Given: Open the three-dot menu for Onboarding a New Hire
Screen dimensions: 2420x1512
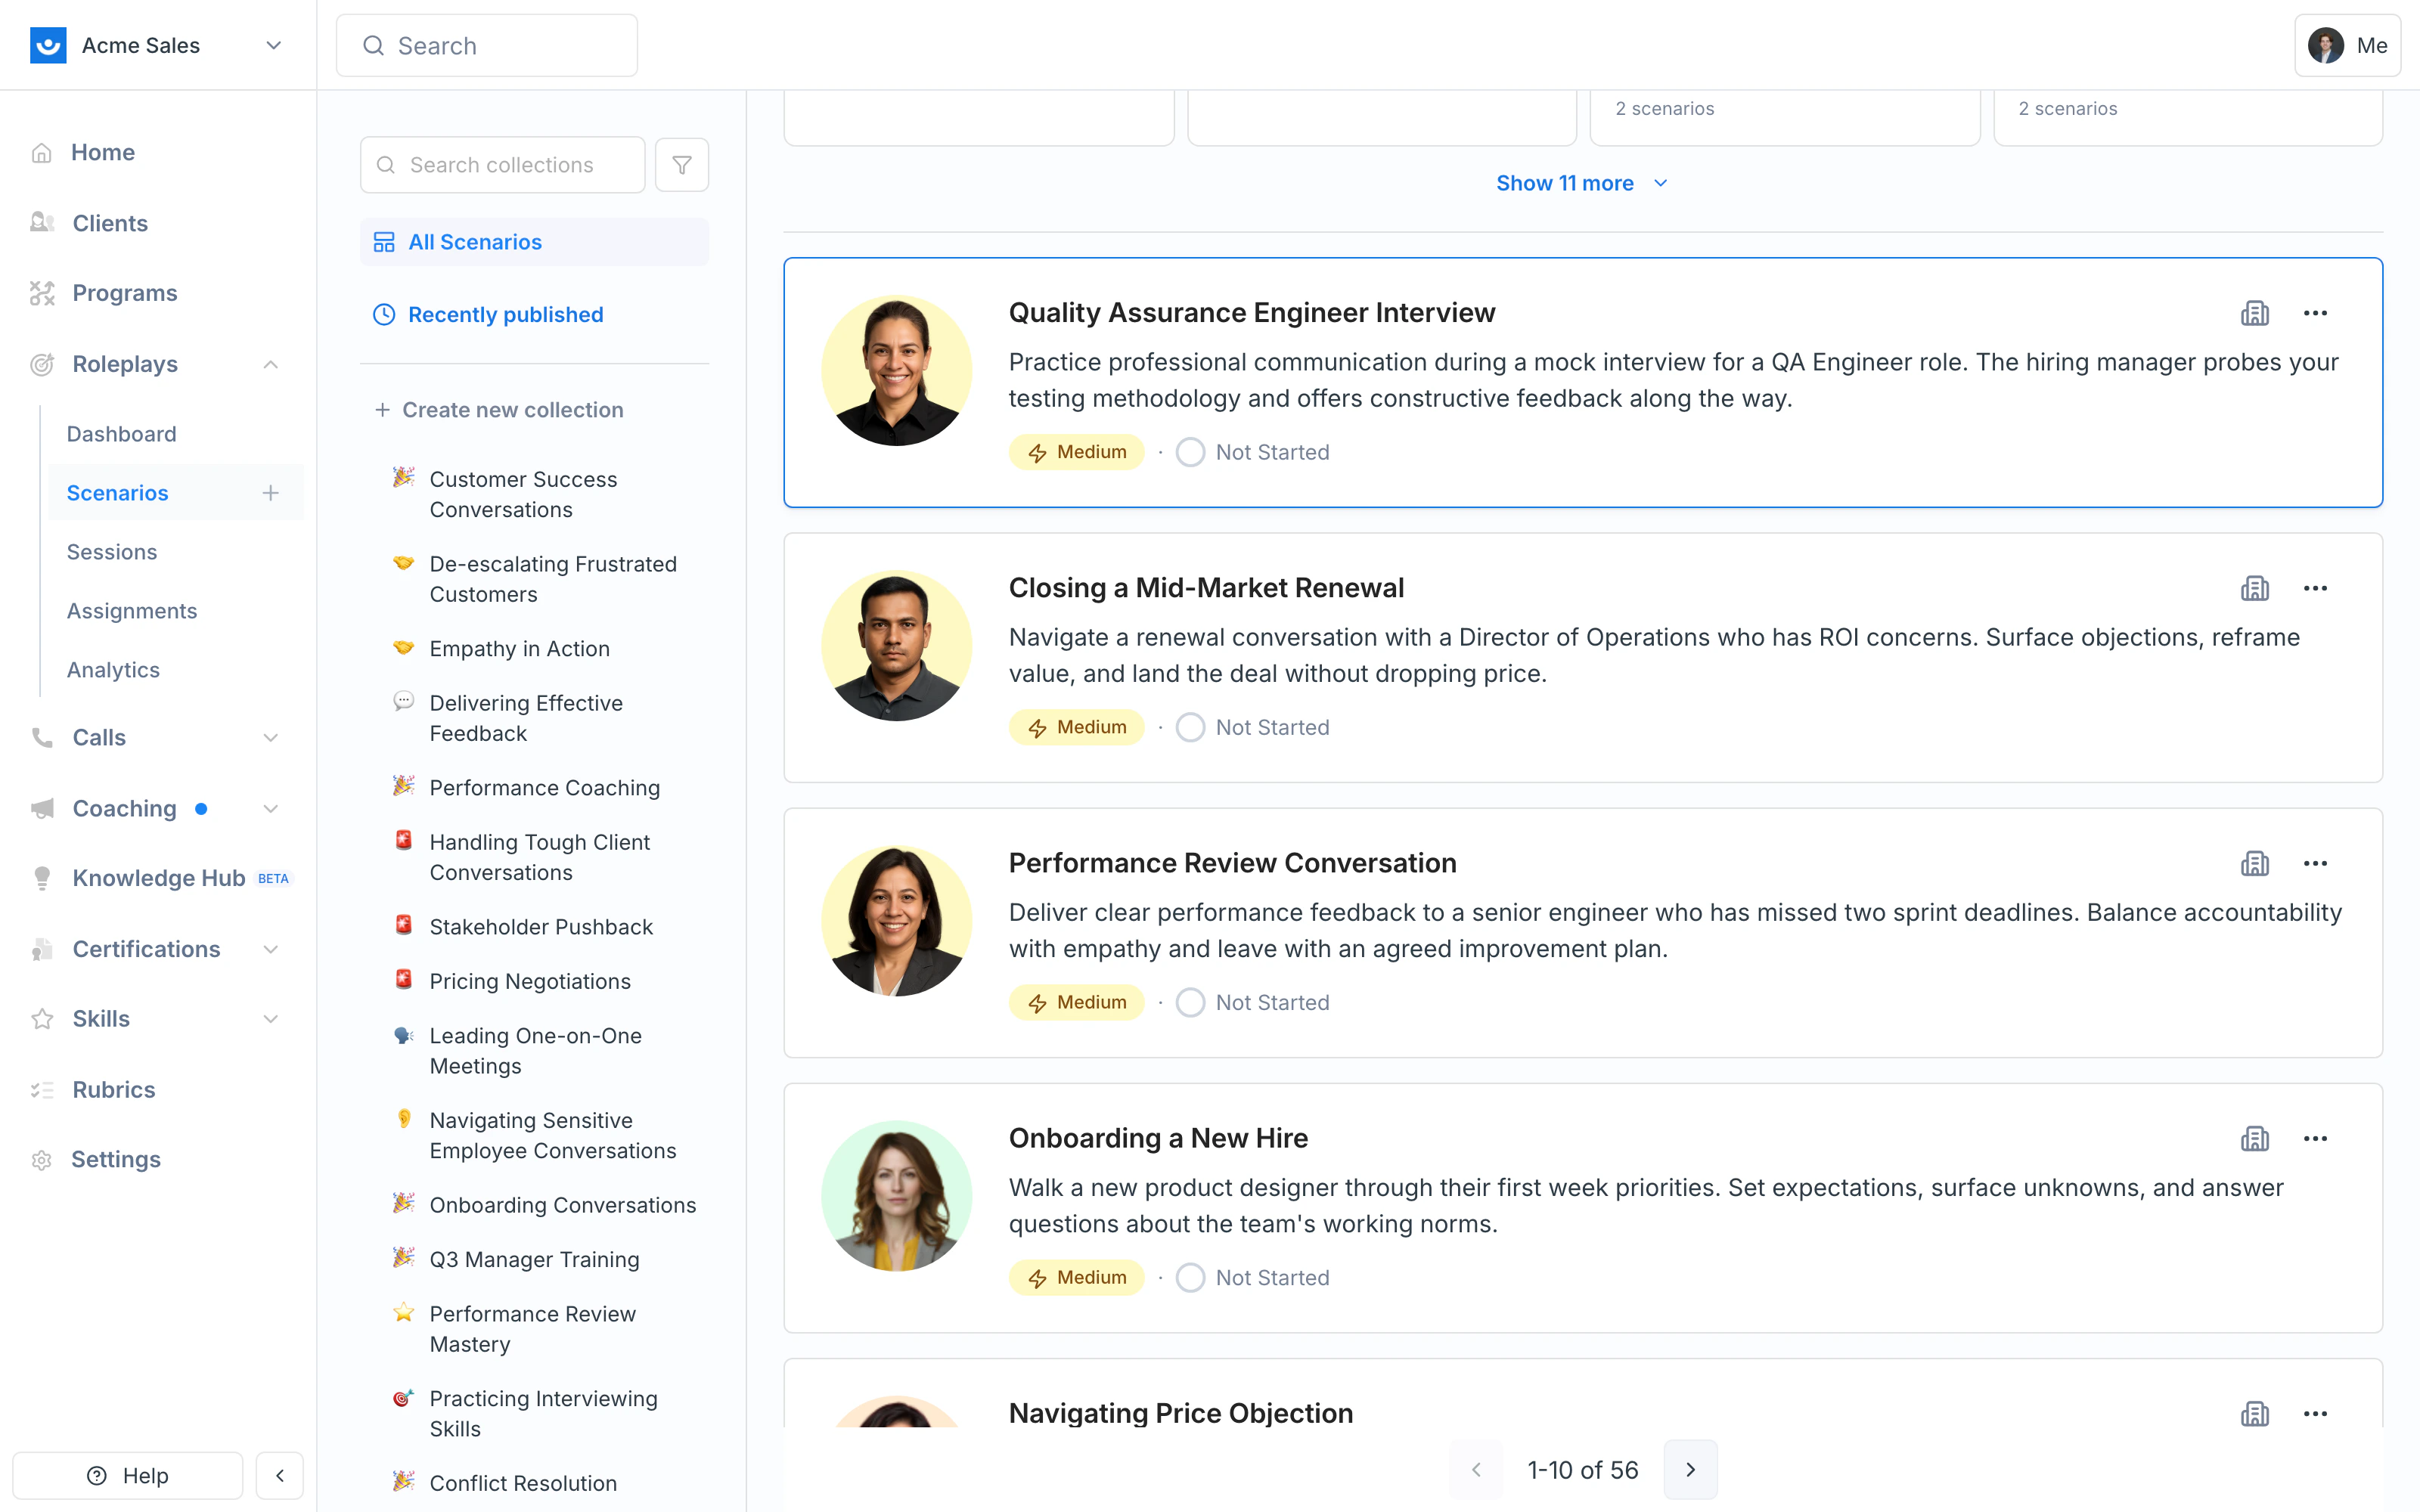Looking at the screenshot, I should [2315, 1138].
